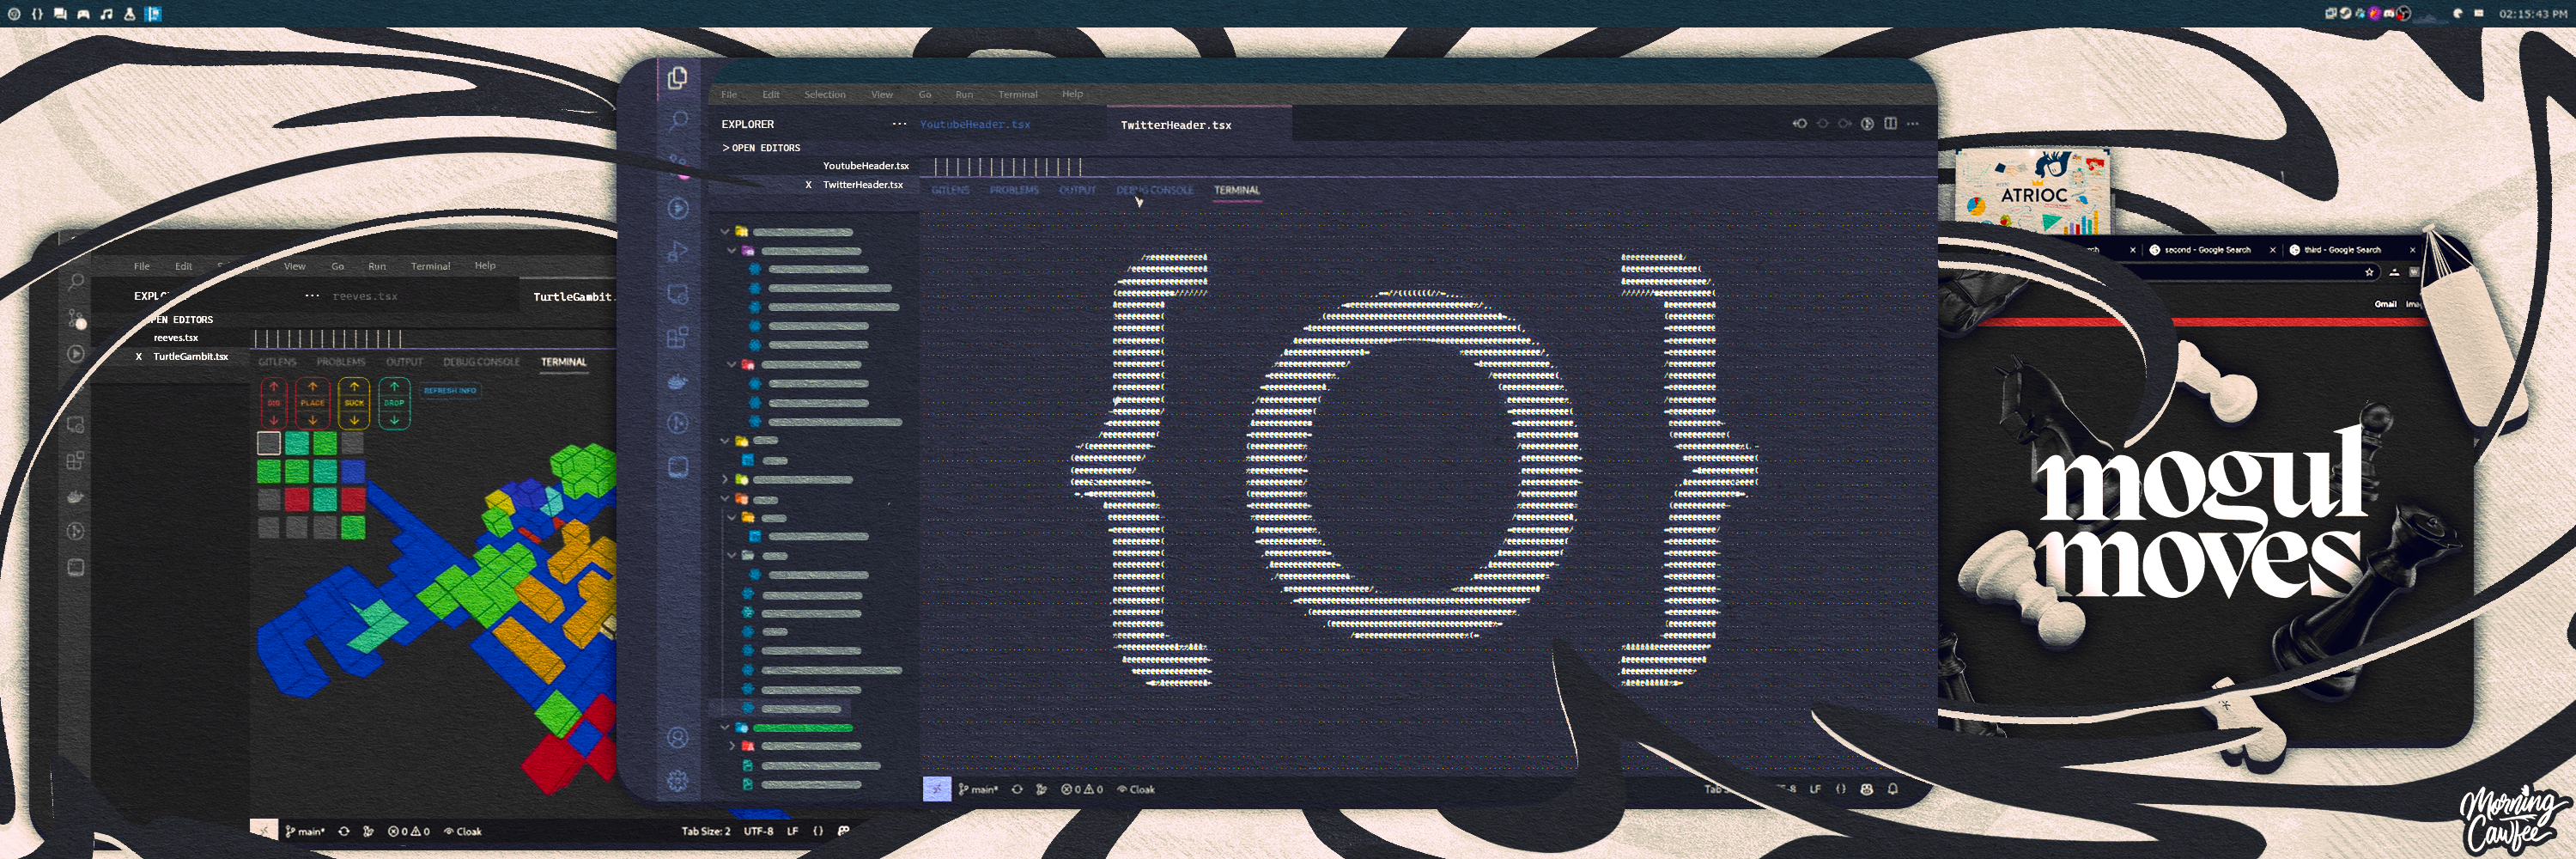Open Gmail link in browser window

[x=2386, y=304]
